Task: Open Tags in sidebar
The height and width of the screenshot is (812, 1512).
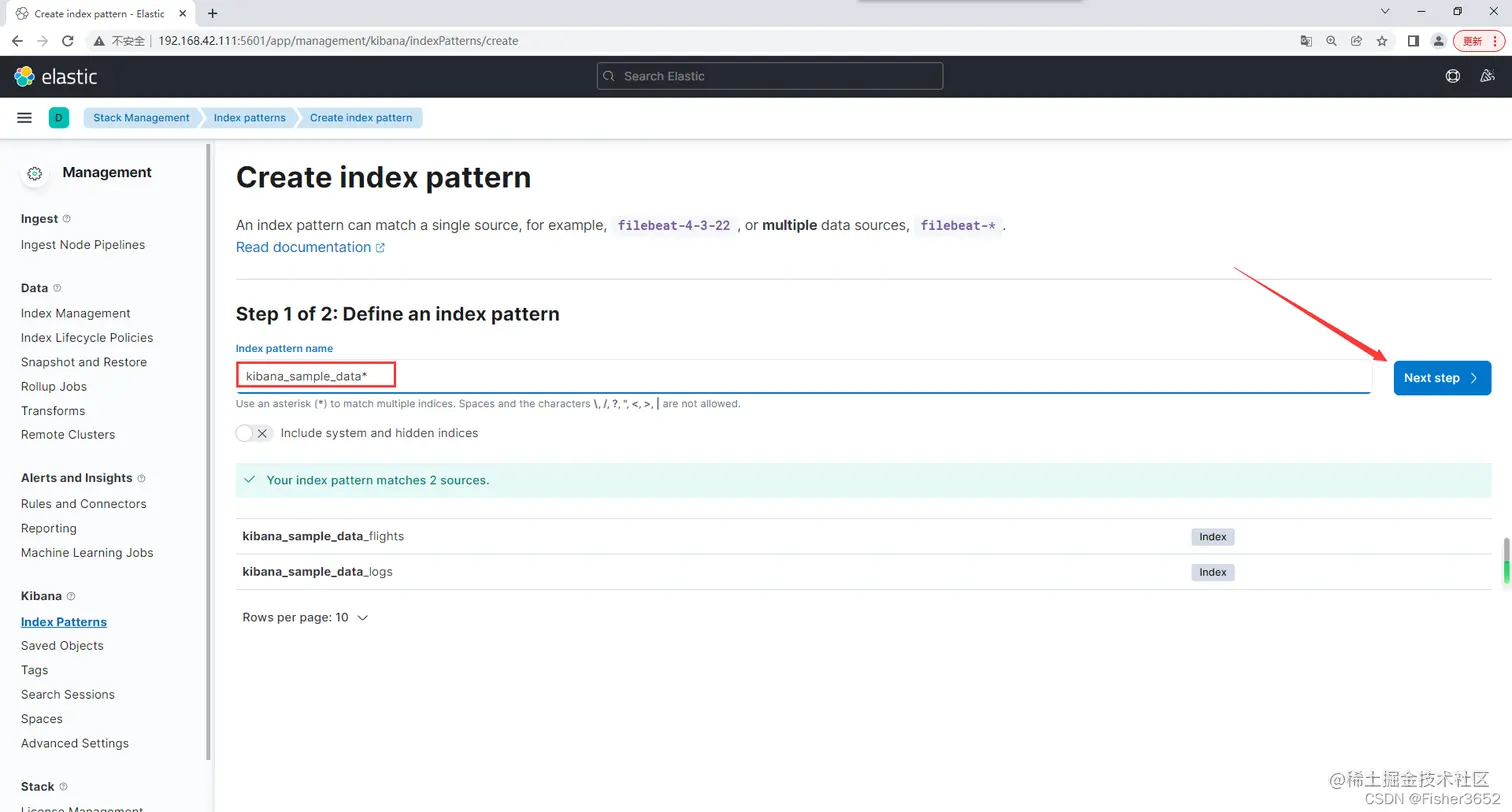Action: (35, 671)
